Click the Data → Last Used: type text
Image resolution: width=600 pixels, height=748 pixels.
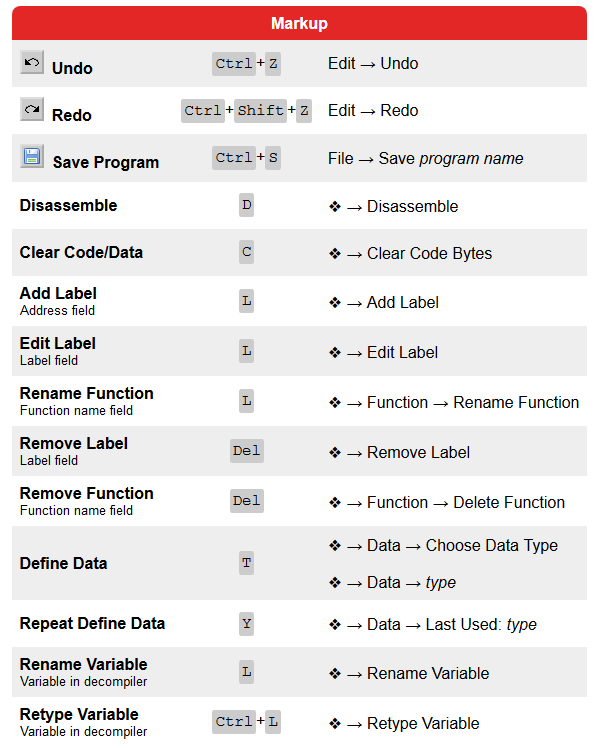(x=452, y=624)
